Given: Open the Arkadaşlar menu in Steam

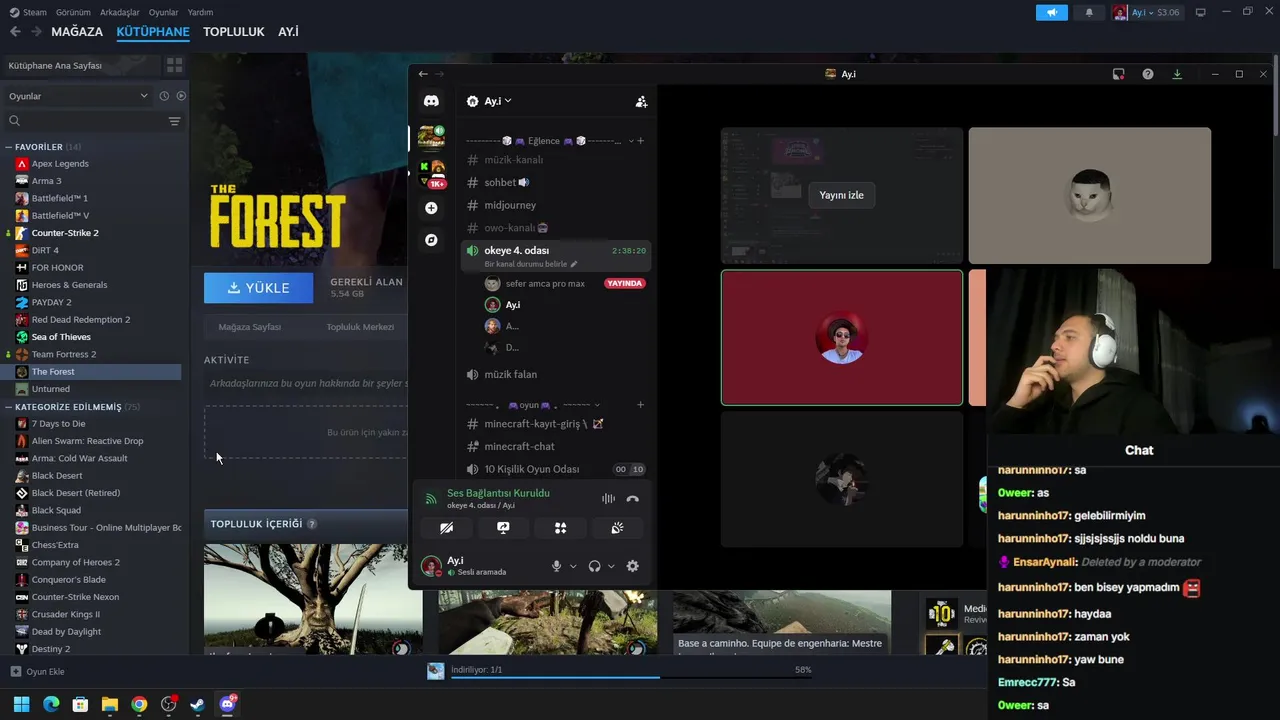Looking at the screenshot, I should [x=120, y=12].
